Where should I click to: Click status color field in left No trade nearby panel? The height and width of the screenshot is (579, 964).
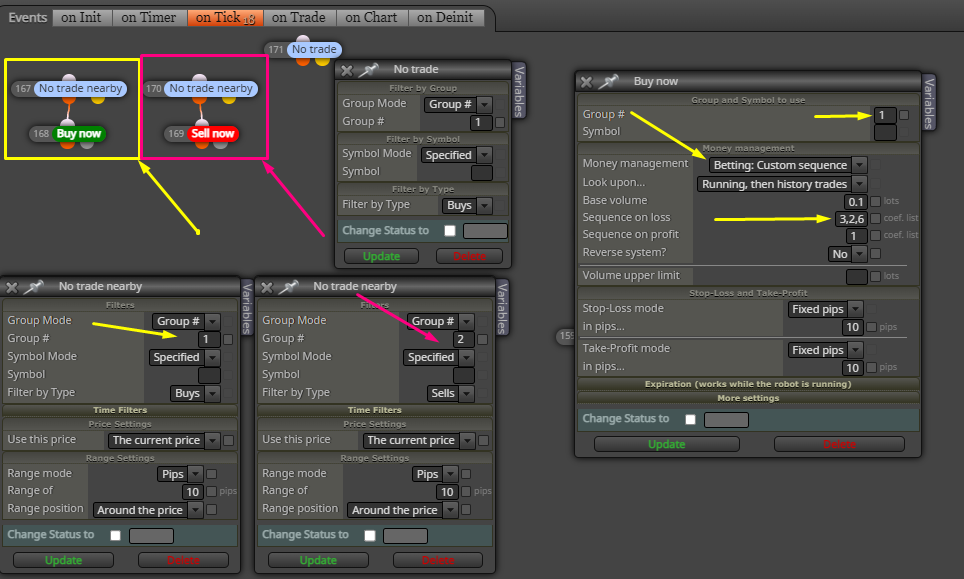[x=151, y=536]
